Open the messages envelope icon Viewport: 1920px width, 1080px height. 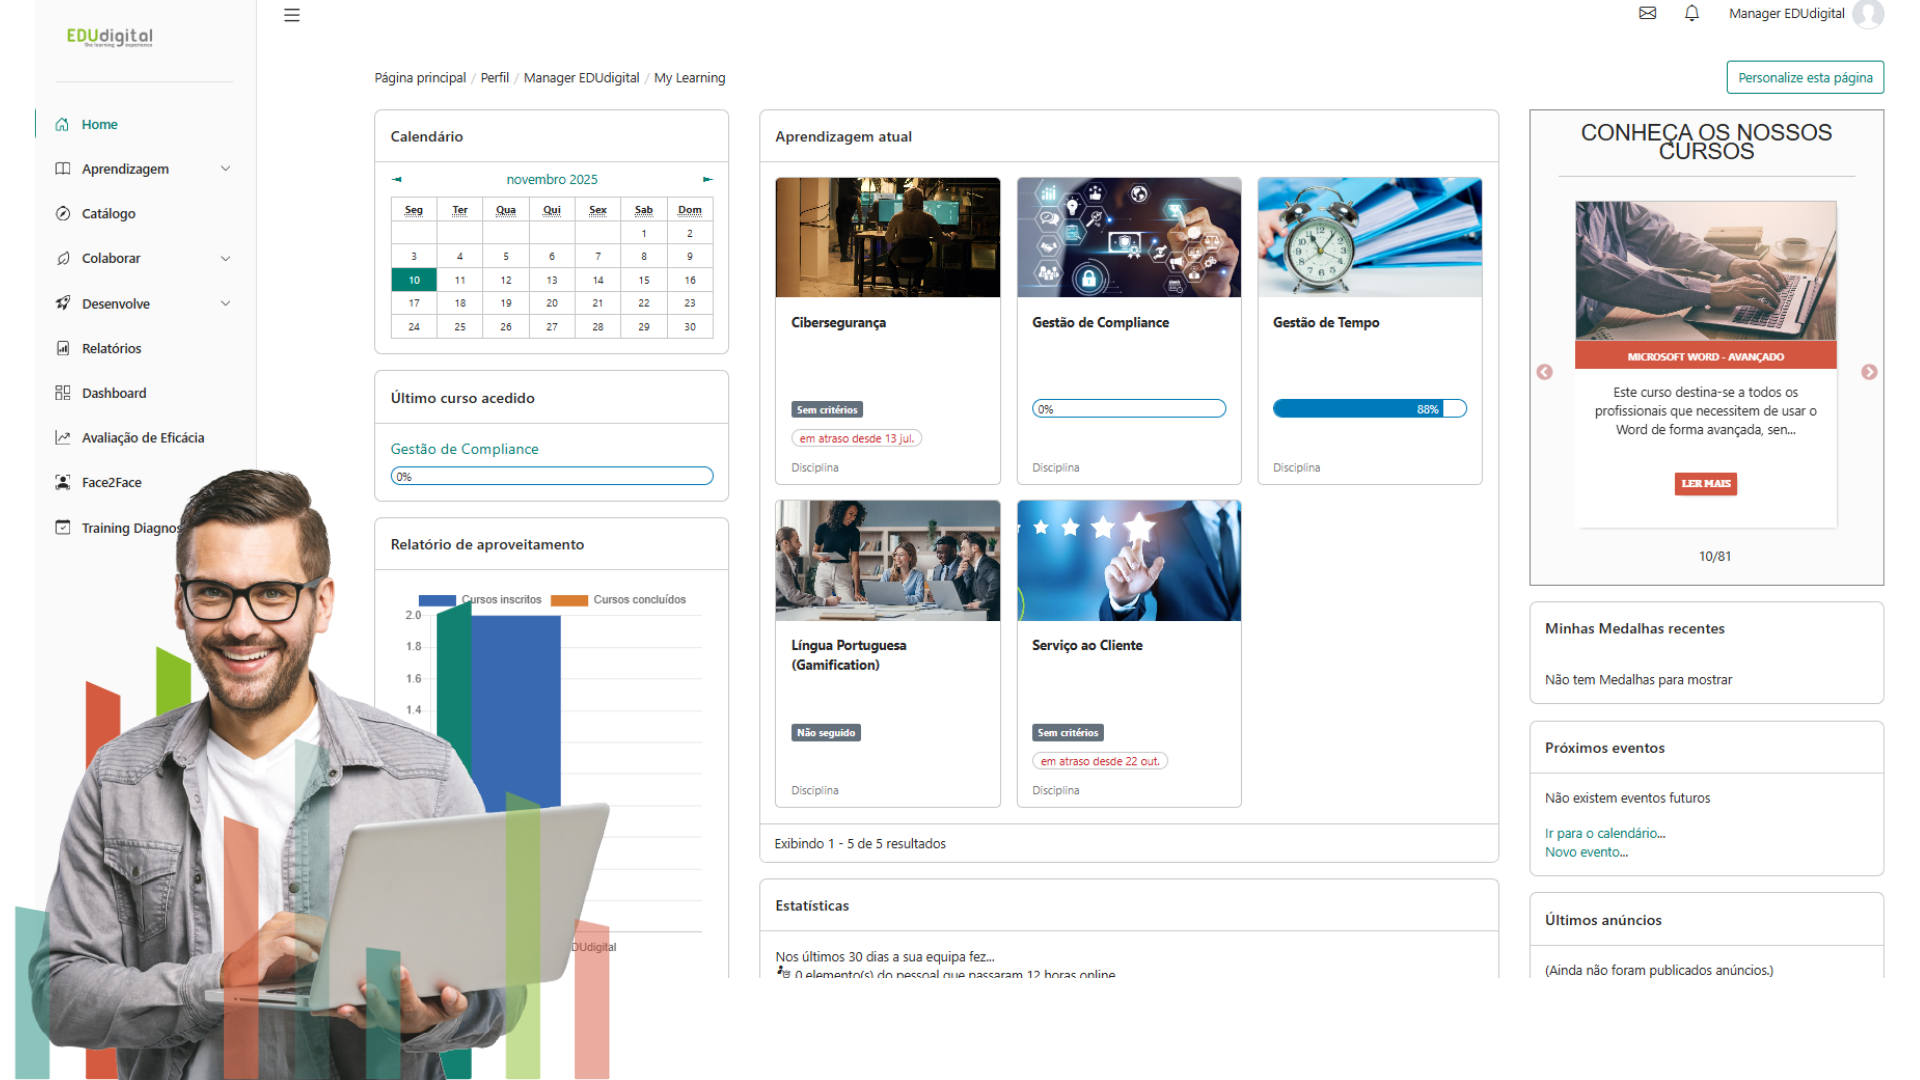(1647, 13)
